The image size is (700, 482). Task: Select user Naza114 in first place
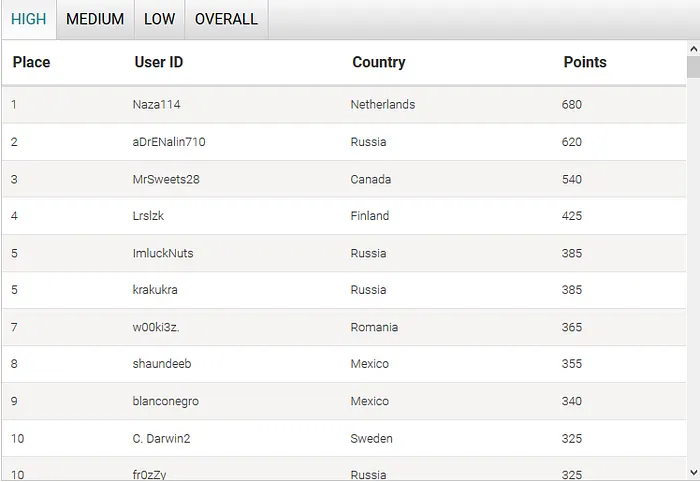pyautogui.click(x=156, y=104)
